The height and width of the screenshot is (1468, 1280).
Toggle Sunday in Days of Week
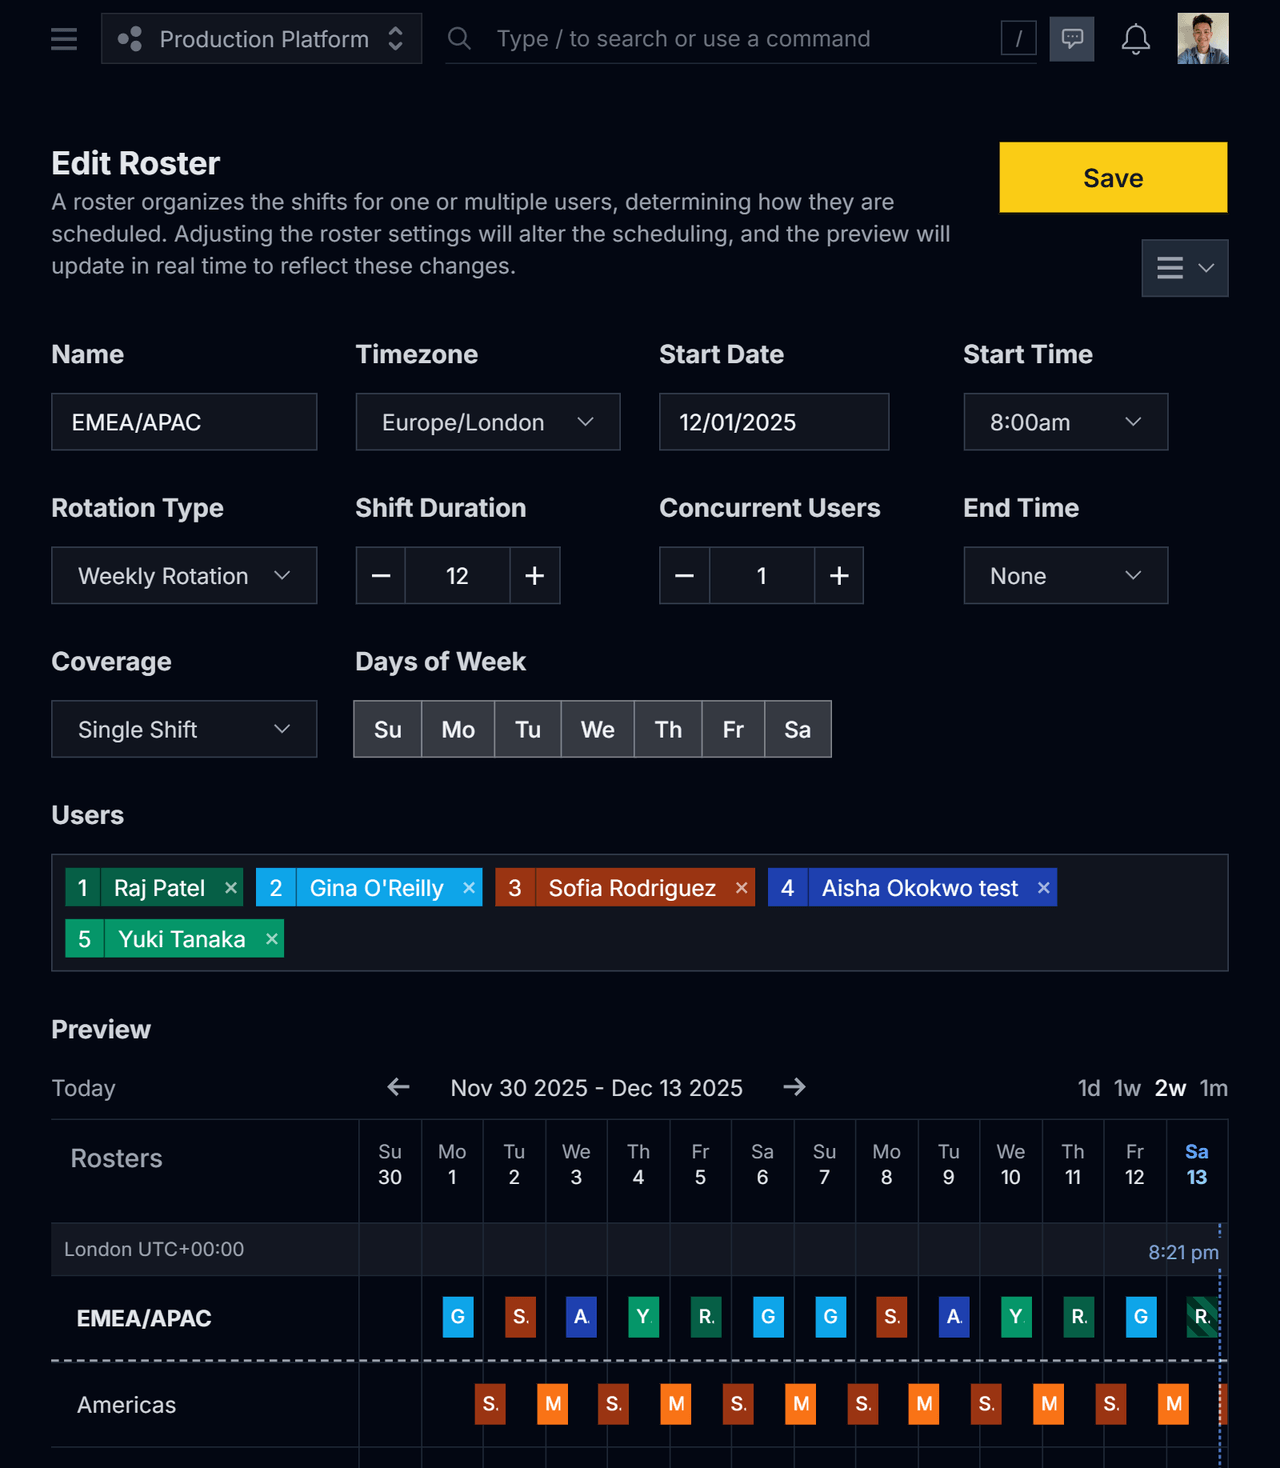point(387,729)
